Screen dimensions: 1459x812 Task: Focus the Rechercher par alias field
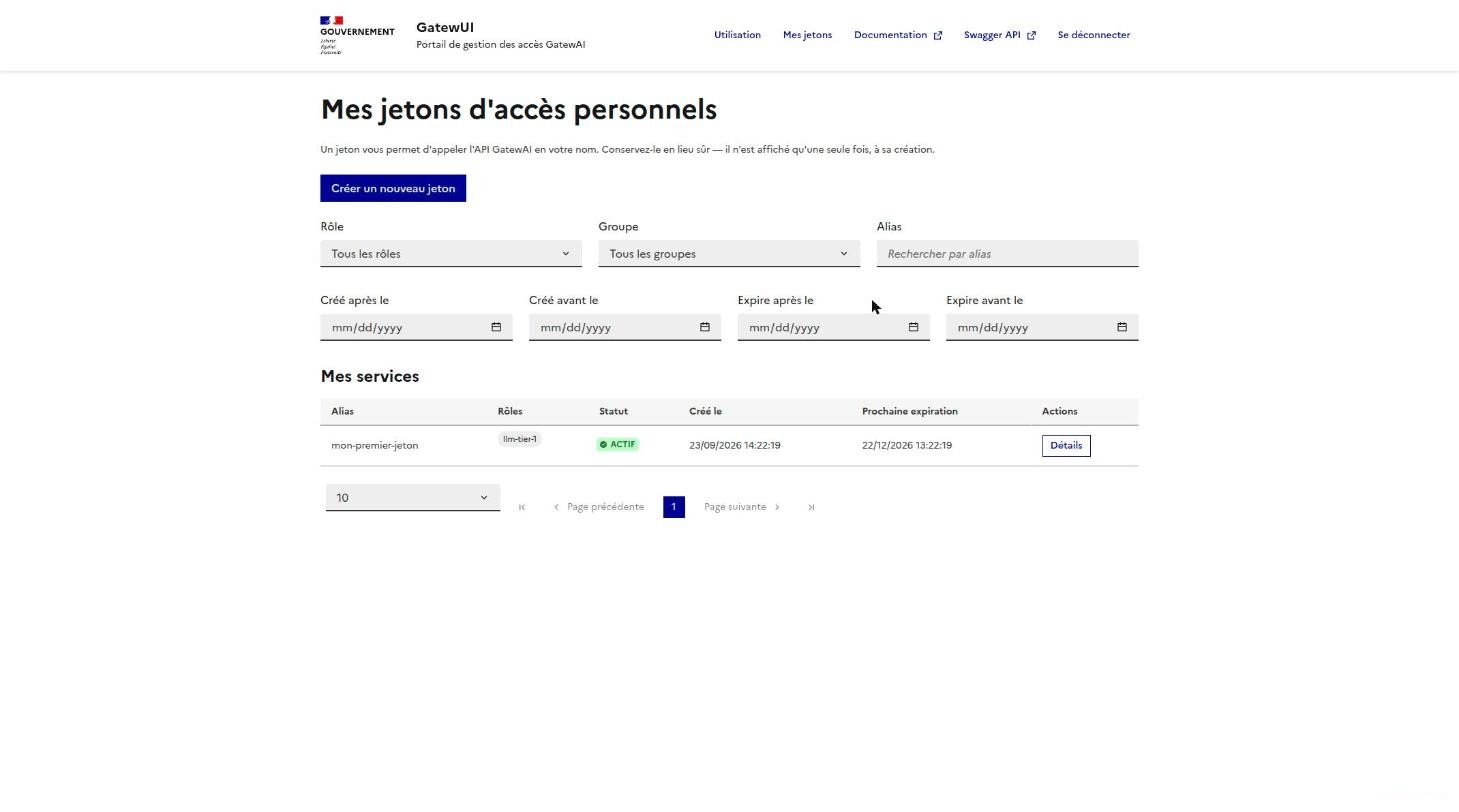(x=1007, y=254)
